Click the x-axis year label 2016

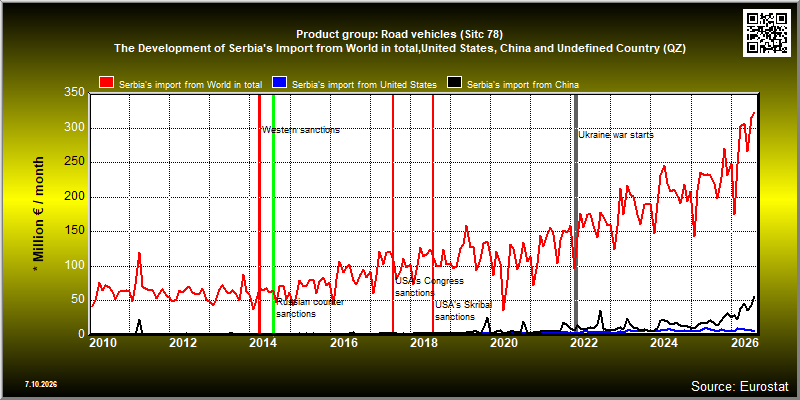[x=343, y=342]
